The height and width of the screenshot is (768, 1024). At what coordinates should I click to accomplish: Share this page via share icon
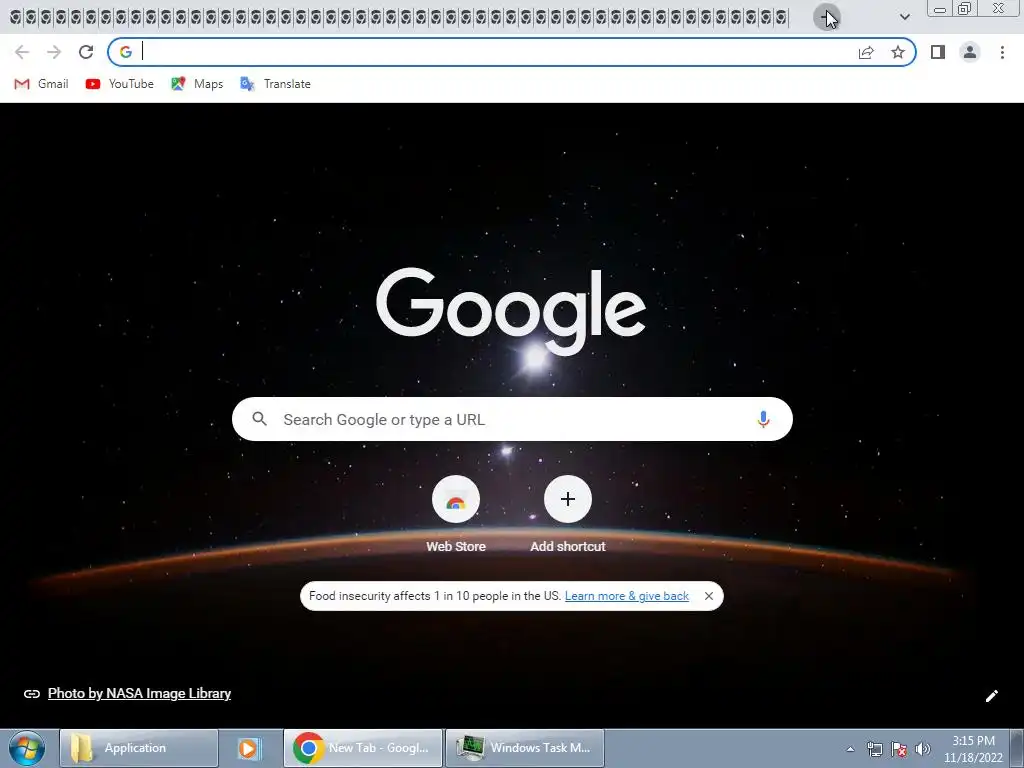pos(866,52)
